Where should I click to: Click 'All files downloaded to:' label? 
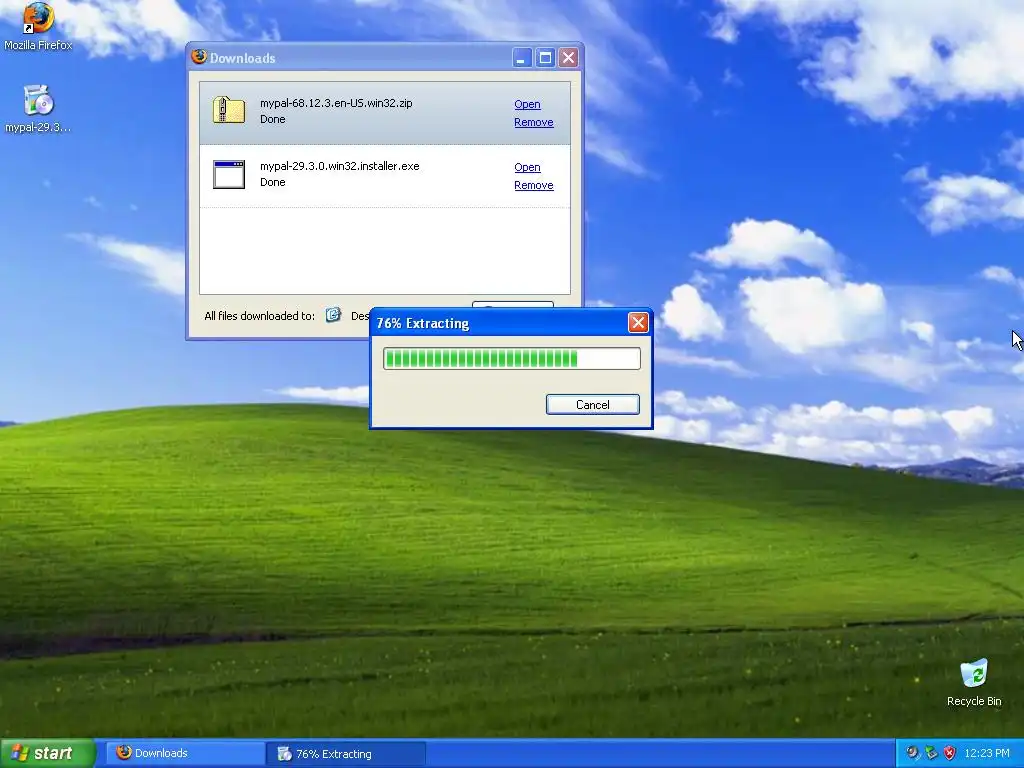[x=259, y=315]
